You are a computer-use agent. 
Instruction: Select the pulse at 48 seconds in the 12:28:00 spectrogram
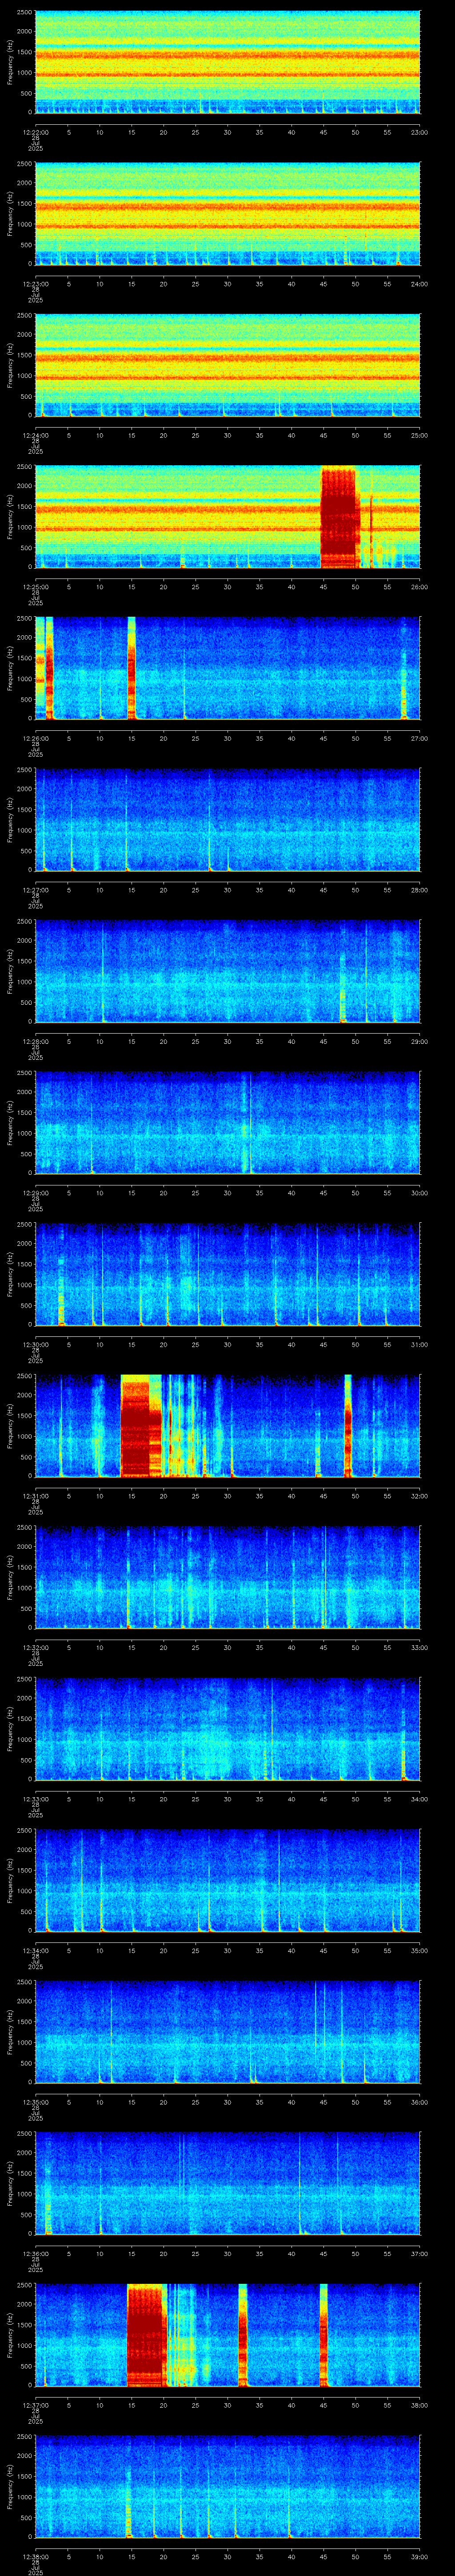click(342, 988)
